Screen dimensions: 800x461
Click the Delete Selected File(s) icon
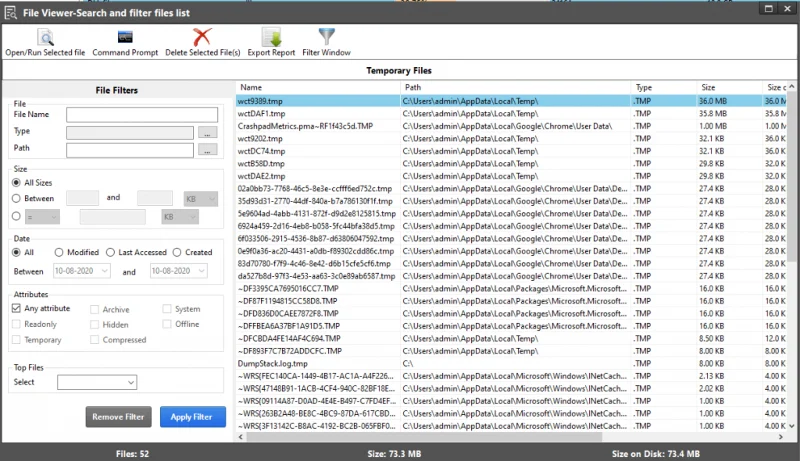[202, 37]
